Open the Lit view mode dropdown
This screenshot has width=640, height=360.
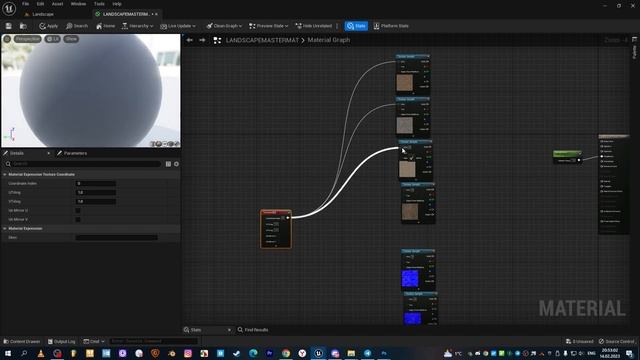click(x=53, y=39)
